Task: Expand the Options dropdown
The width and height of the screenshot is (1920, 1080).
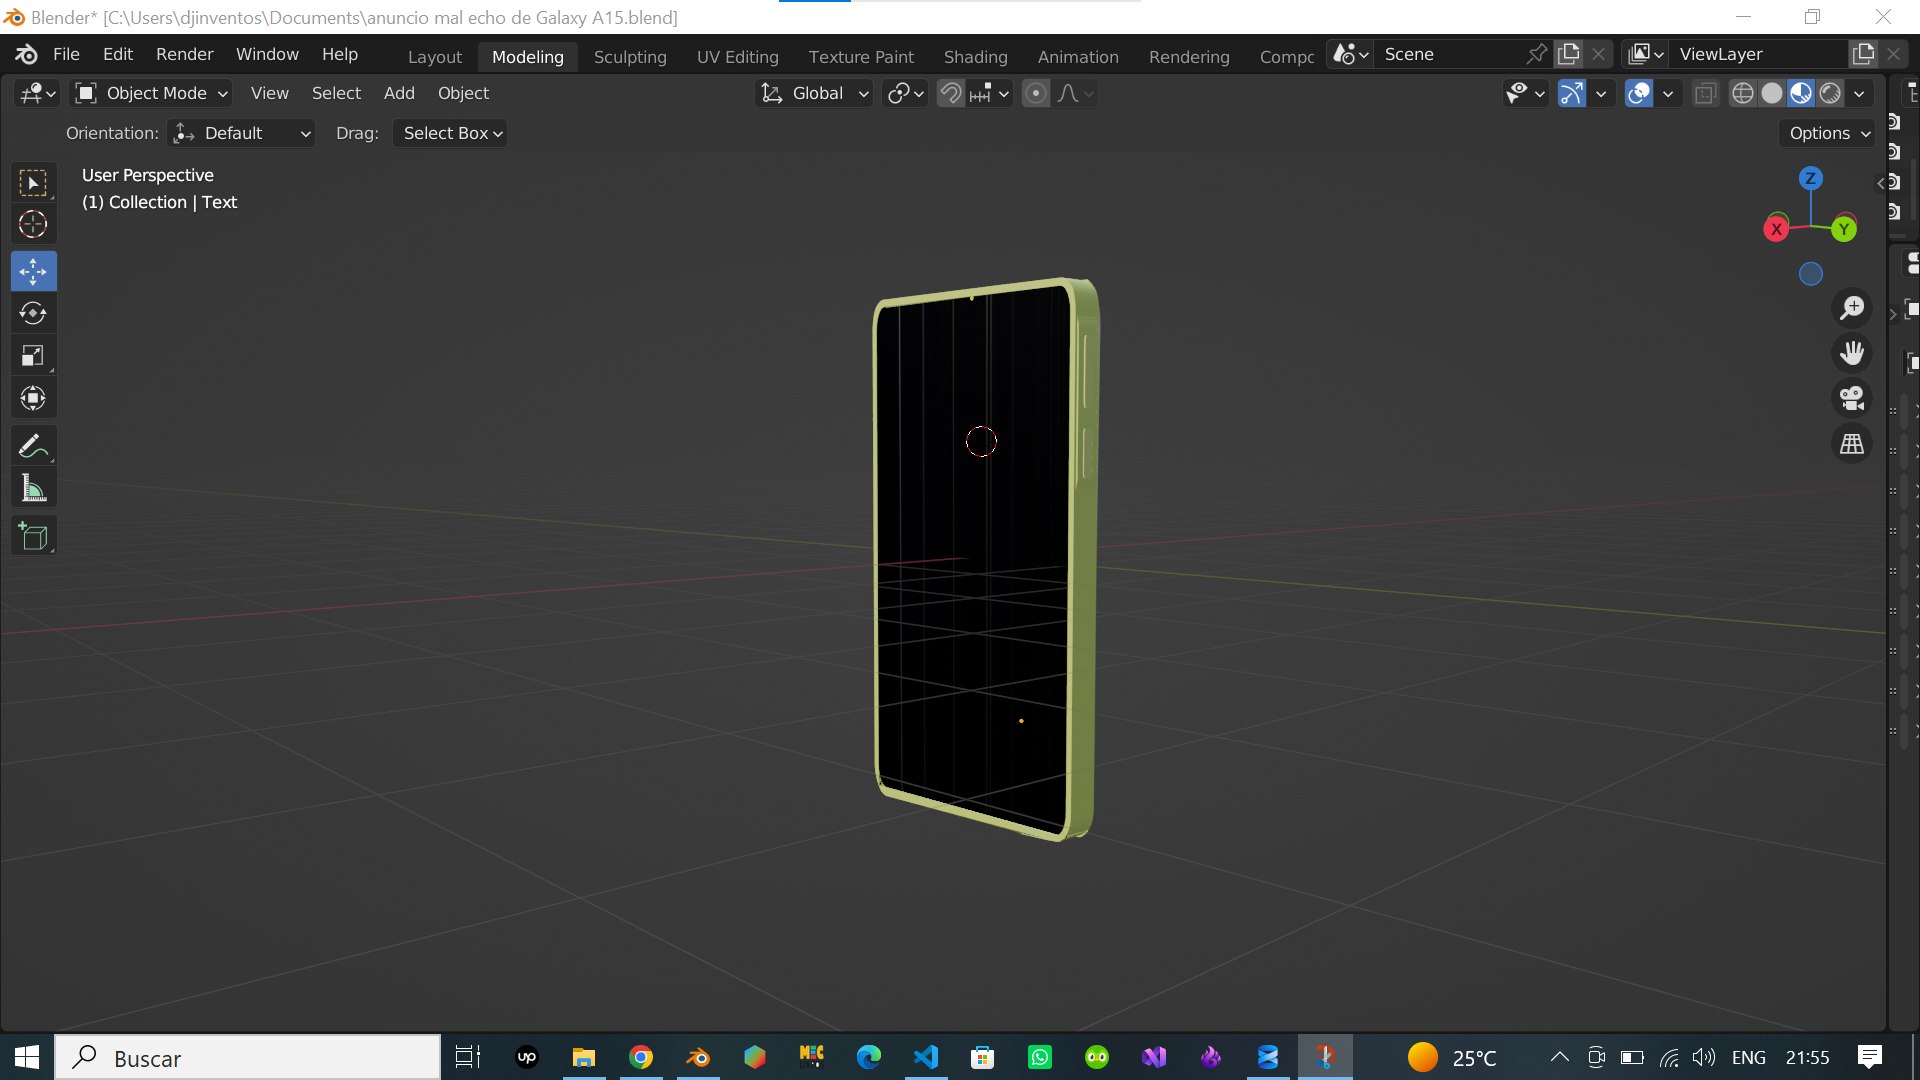Action: pyautogui.click(x=1828, y=133)
